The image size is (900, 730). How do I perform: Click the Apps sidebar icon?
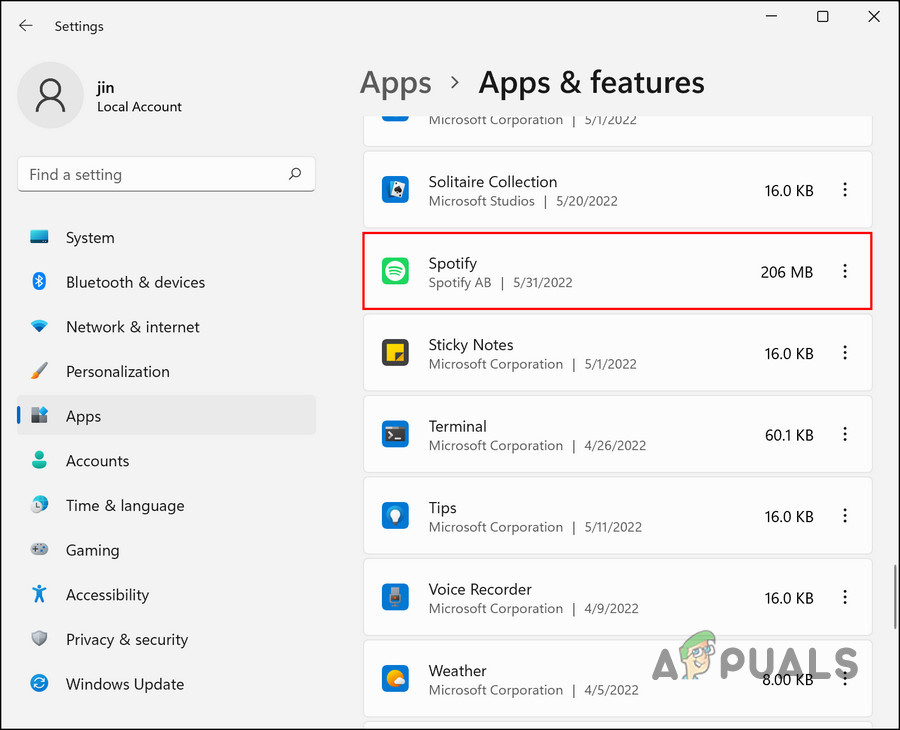39,415
